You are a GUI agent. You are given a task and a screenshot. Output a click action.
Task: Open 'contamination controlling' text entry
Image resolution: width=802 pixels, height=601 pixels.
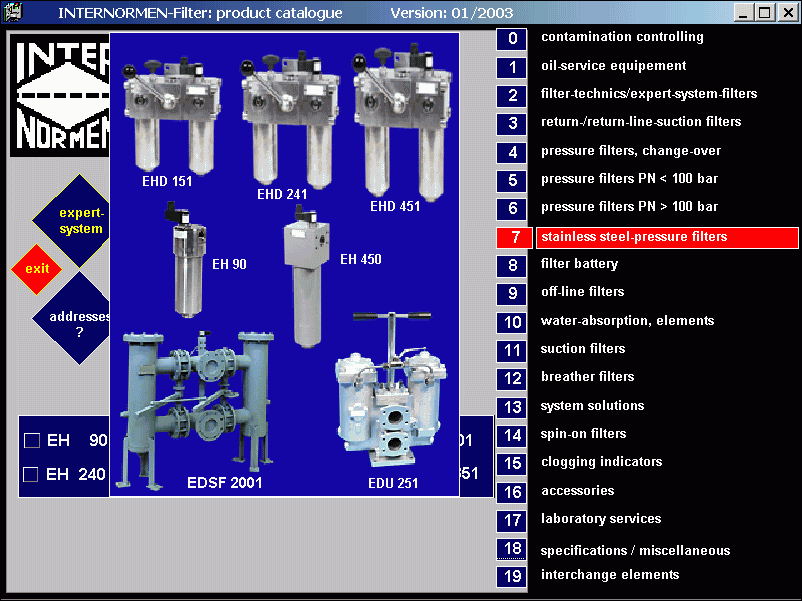622,37
